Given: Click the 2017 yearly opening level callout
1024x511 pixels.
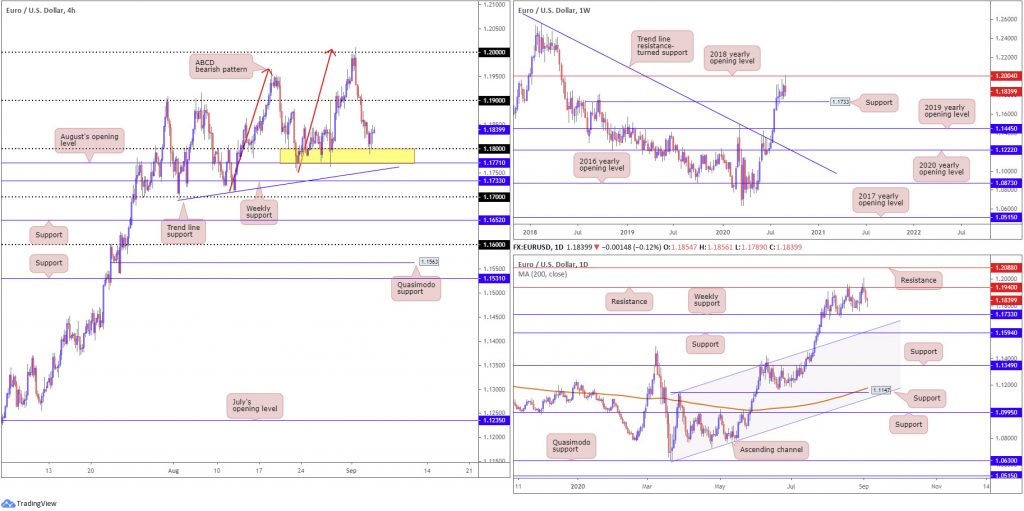Looking at the screenshot, I should point(881,201).
